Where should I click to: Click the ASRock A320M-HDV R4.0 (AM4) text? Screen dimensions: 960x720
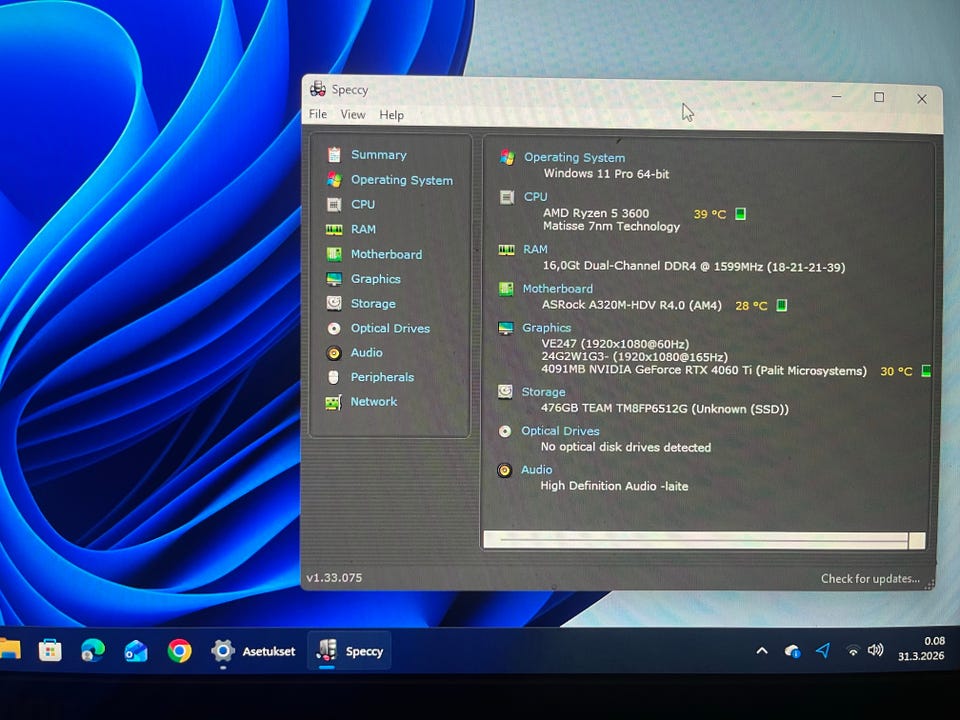[x=632, y=305]
